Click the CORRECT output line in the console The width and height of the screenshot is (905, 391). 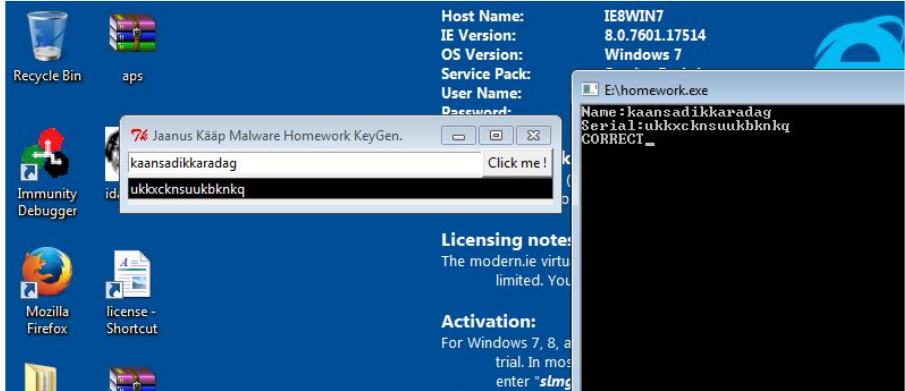pyautogui.click(x=612, y=140)
